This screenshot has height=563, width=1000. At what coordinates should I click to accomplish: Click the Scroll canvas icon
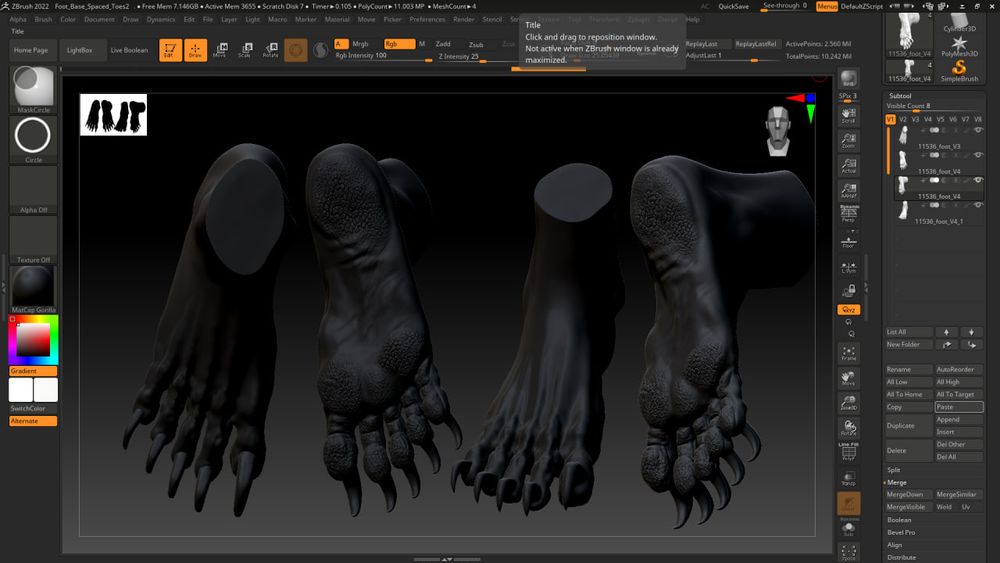pyautogui.click(x=848, y=115)
